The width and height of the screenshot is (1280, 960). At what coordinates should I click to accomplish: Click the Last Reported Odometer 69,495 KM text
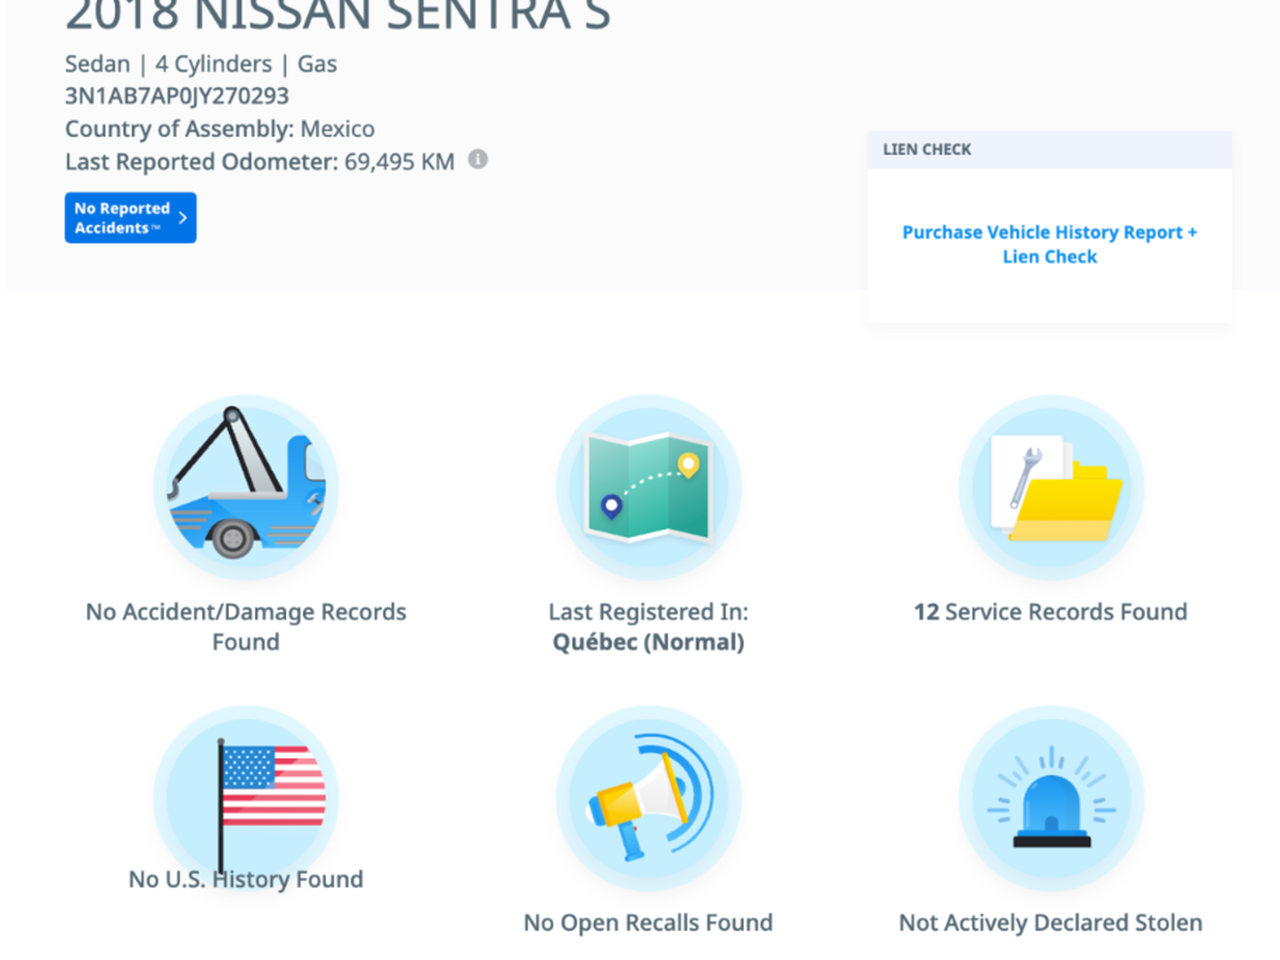[x=260, y=162]
